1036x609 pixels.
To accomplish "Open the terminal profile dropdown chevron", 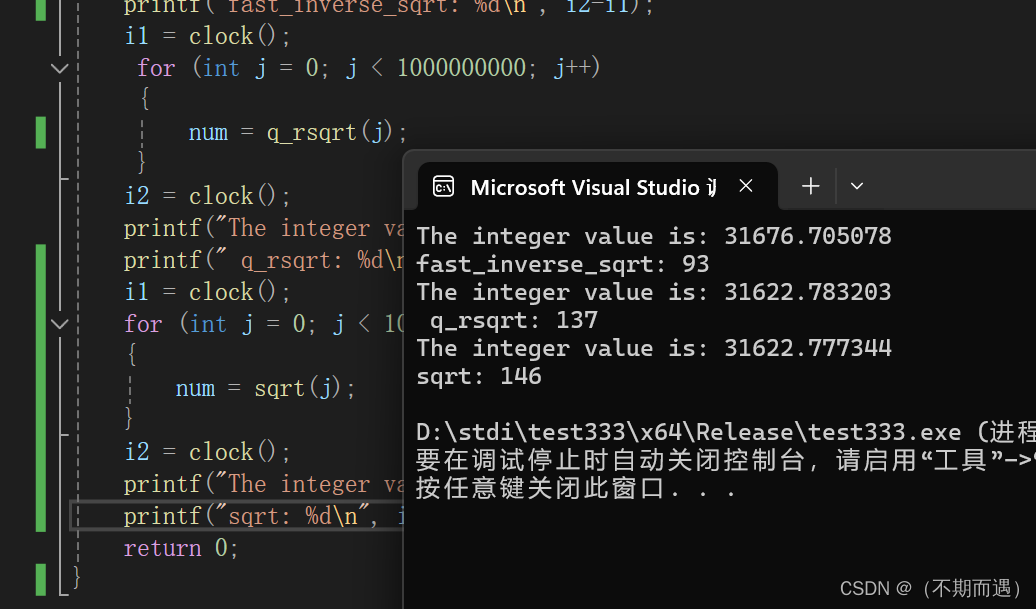I will point(857,186).
